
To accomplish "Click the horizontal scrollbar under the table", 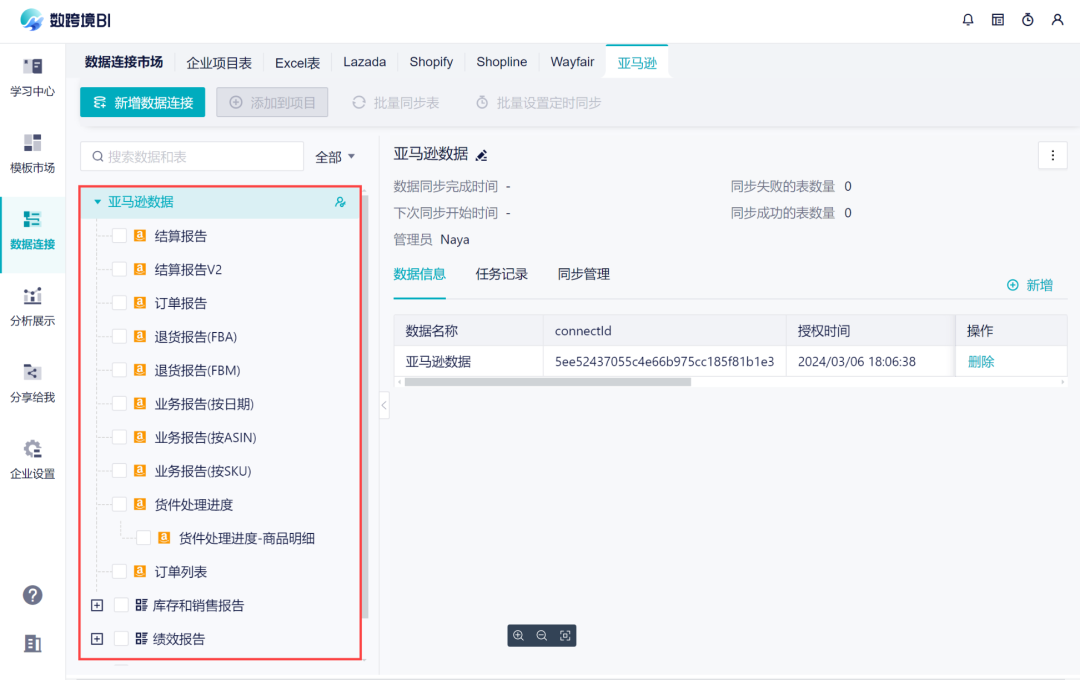I will click(x=548, y=382).
